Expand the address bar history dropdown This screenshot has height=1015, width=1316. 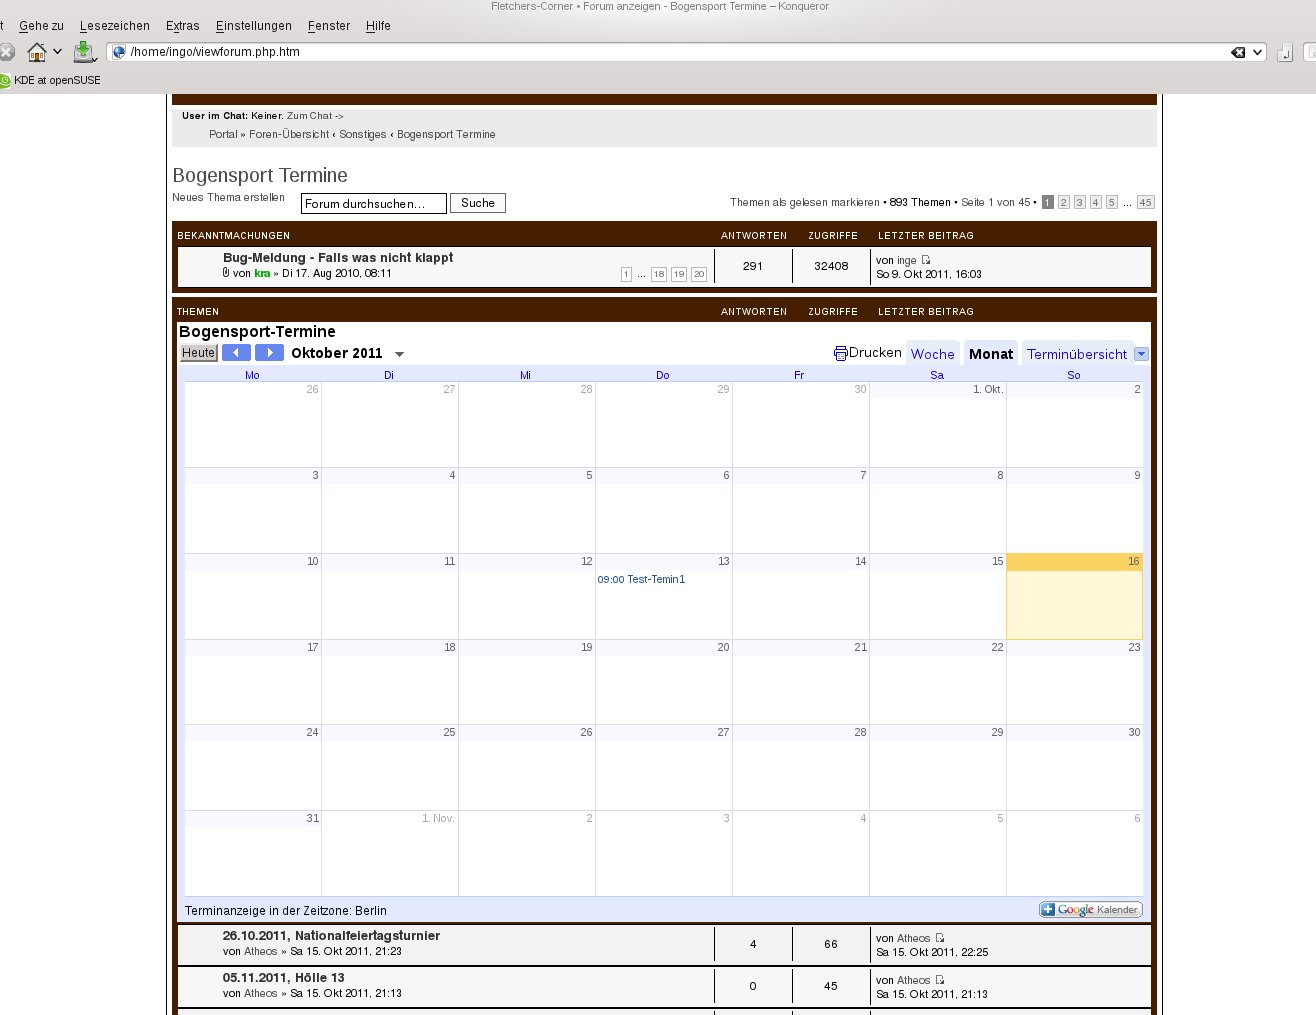1258,52
